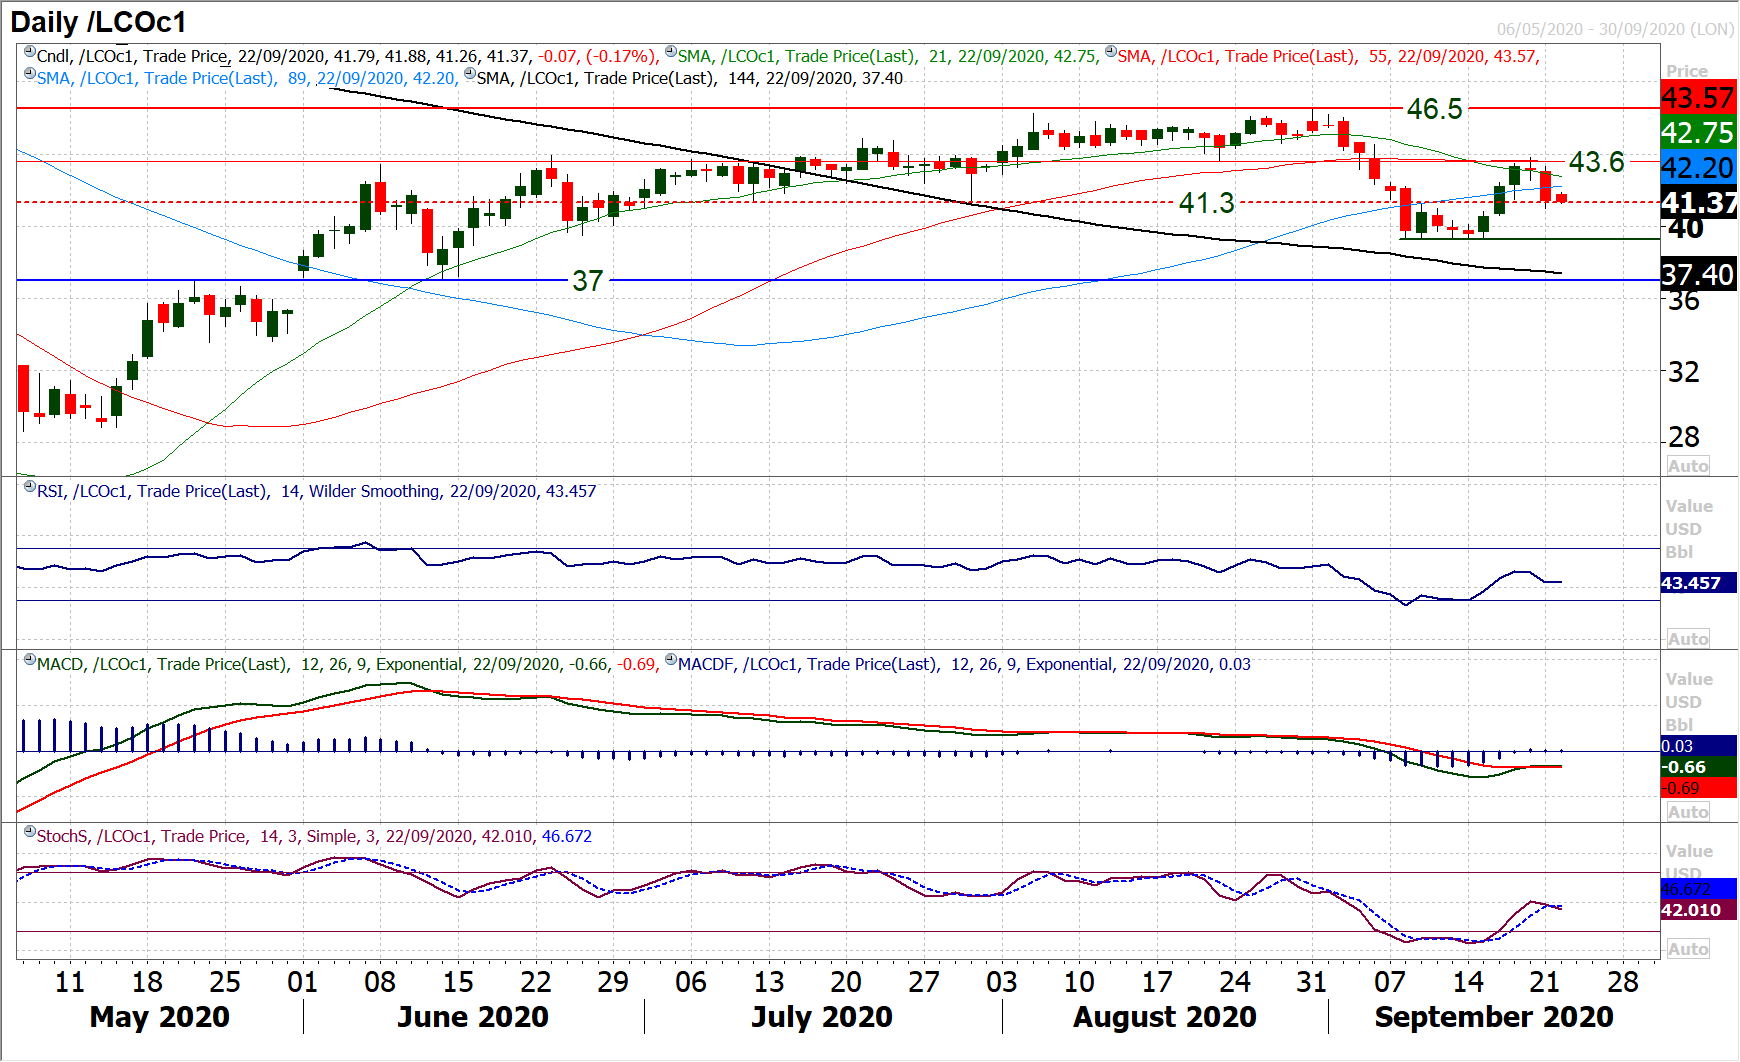Select the Cndl /LCOc1 Trade Price legend text
The image size is (1740, 1062).
(x=348, y=56)
